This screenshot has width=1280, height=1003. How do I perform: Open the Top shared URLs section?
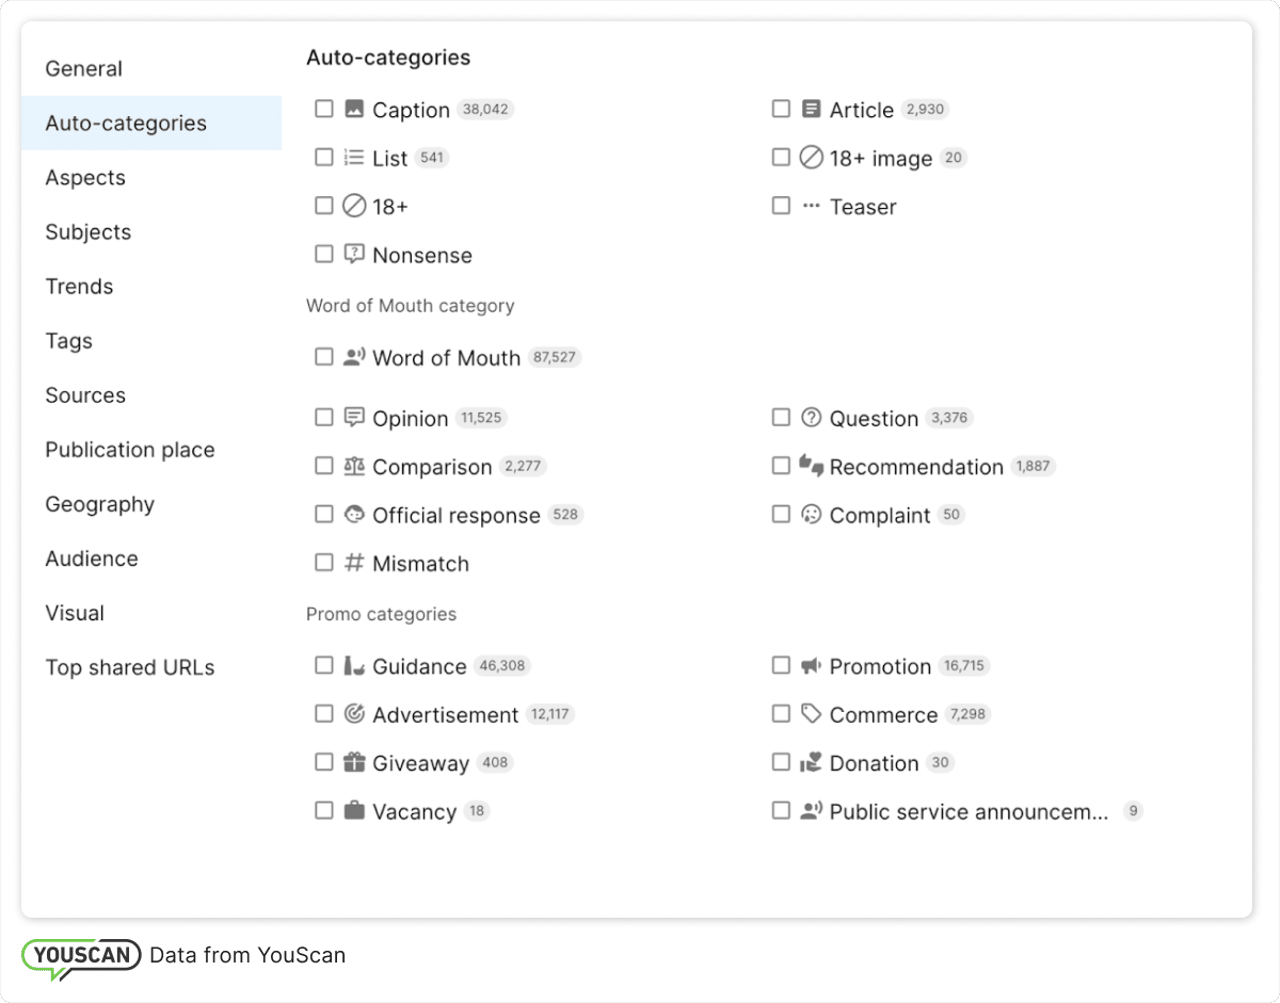129,667
